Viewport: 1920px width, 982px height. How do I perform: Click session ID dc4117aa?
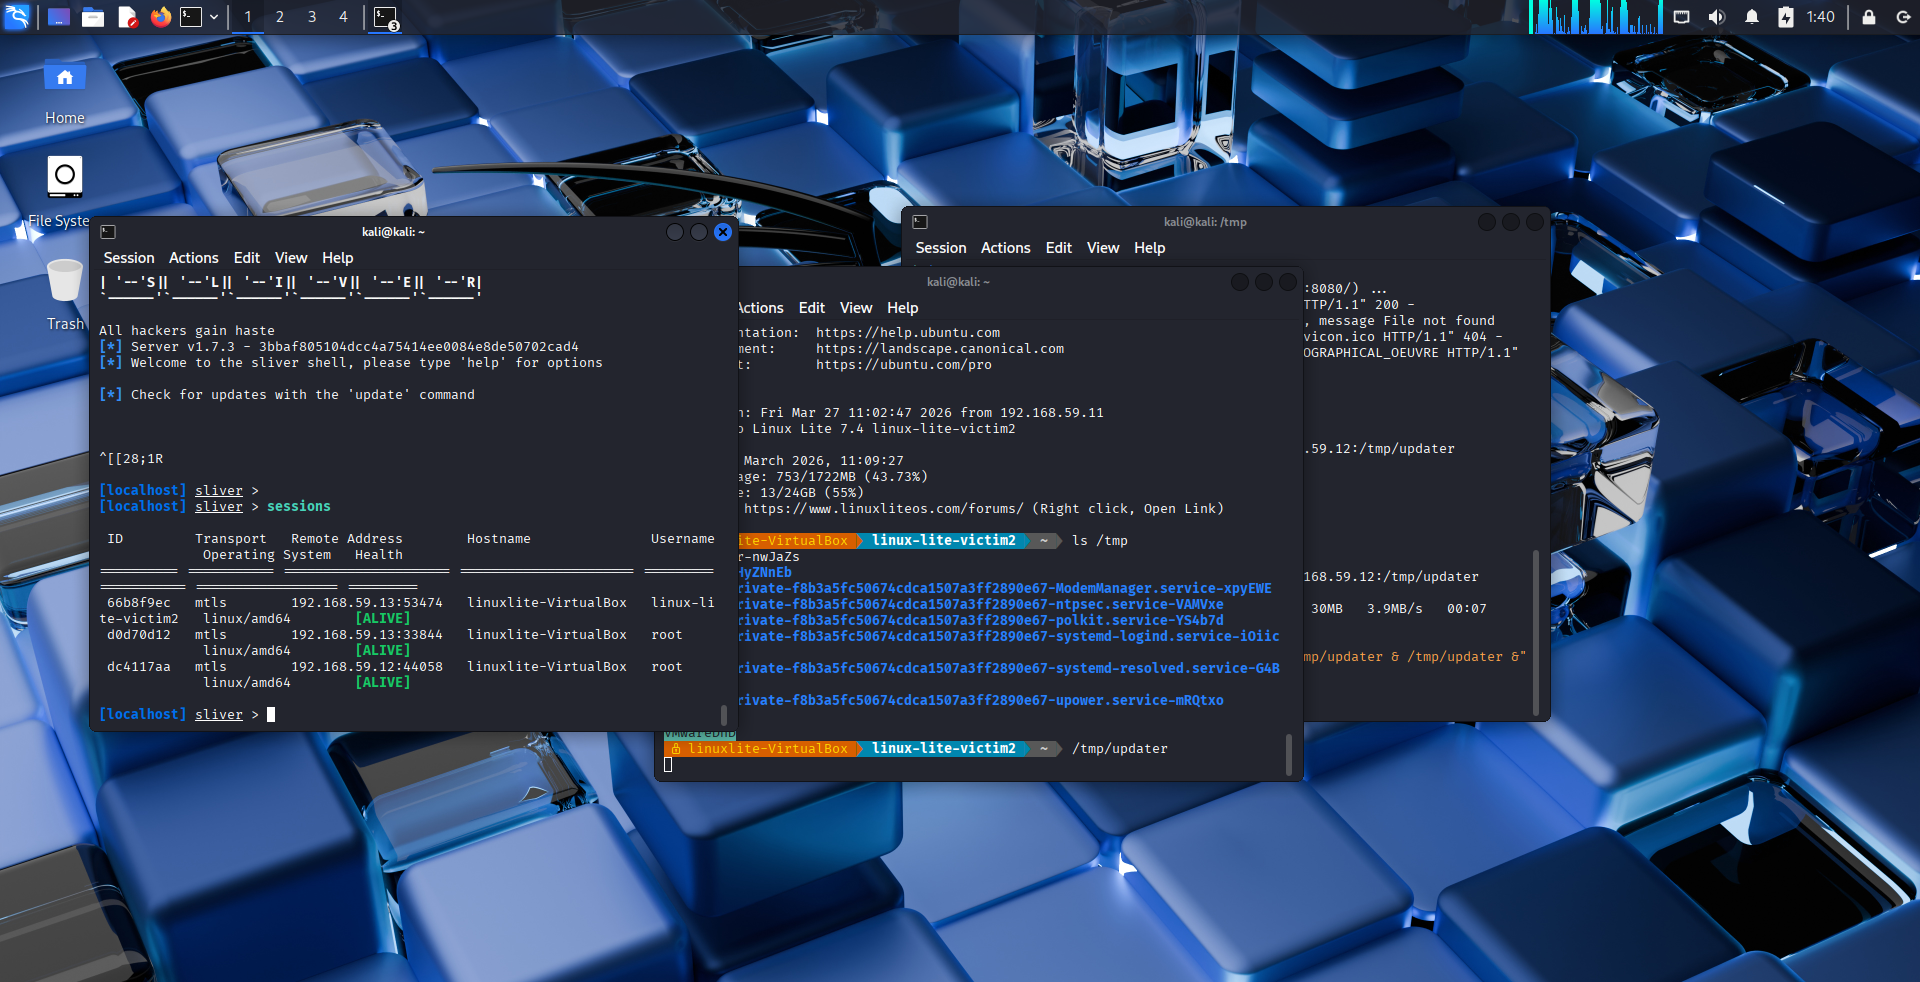(139, 667)
